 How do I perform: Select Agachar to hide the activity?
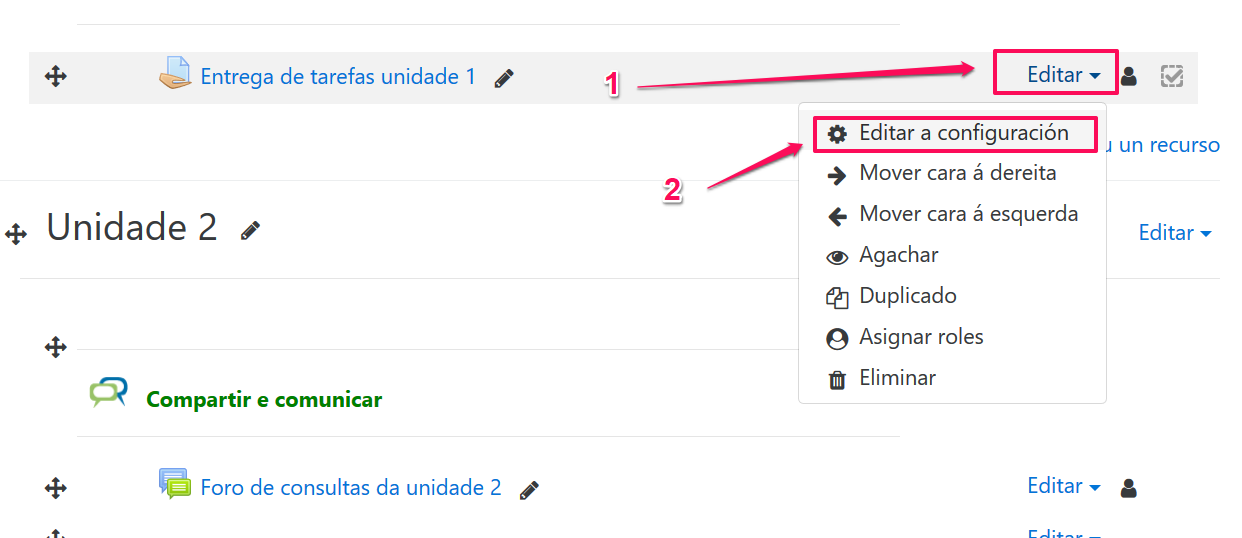pyautogui.click(x=898, y=255)
